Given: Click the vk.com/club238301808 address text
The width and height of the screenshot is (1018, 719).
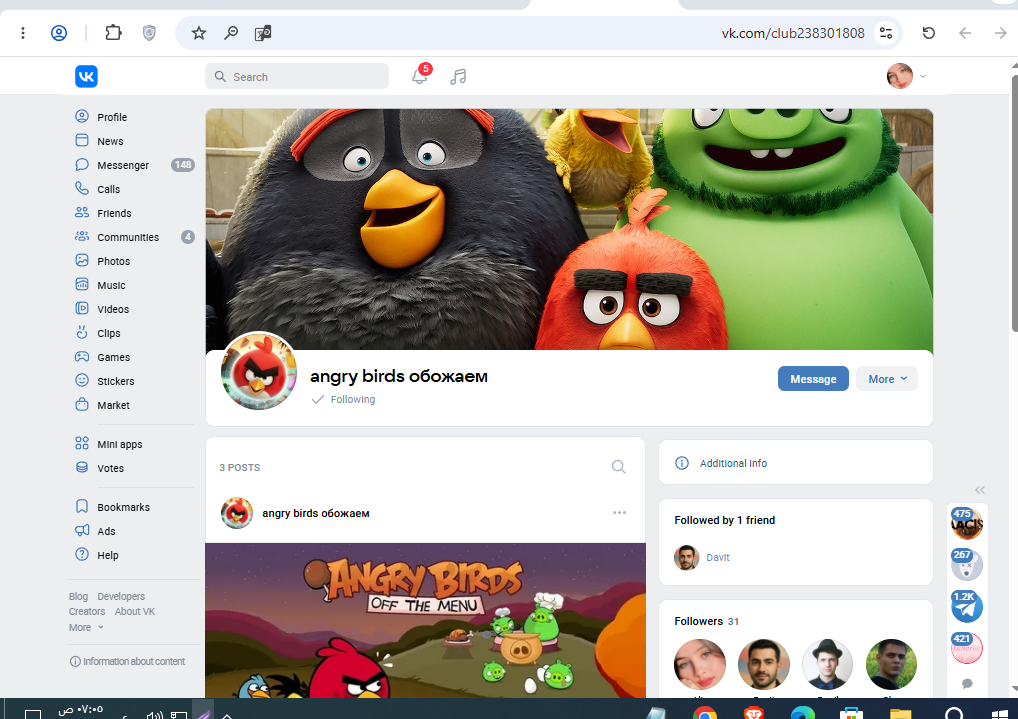Looking at the screenshot, I should [793, 33].
